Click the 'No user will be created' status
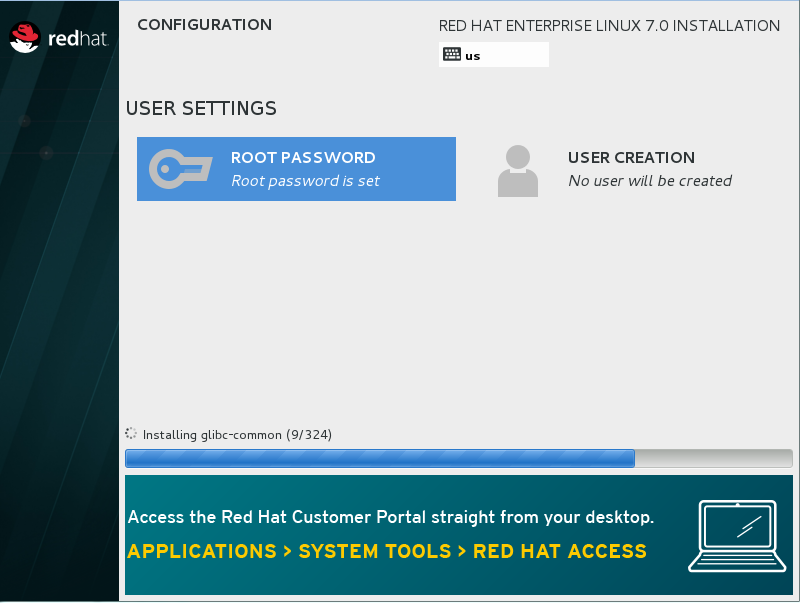This screenshot has height=603, width=800. tap(650, 181)
